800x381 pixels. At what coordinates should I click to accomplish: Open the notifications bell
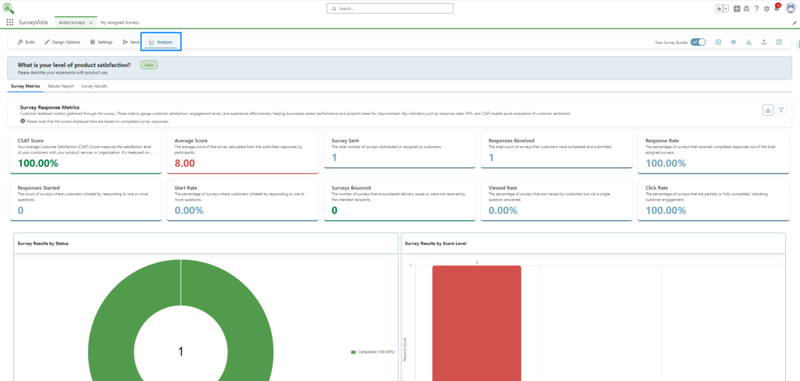tap(777, 8)
